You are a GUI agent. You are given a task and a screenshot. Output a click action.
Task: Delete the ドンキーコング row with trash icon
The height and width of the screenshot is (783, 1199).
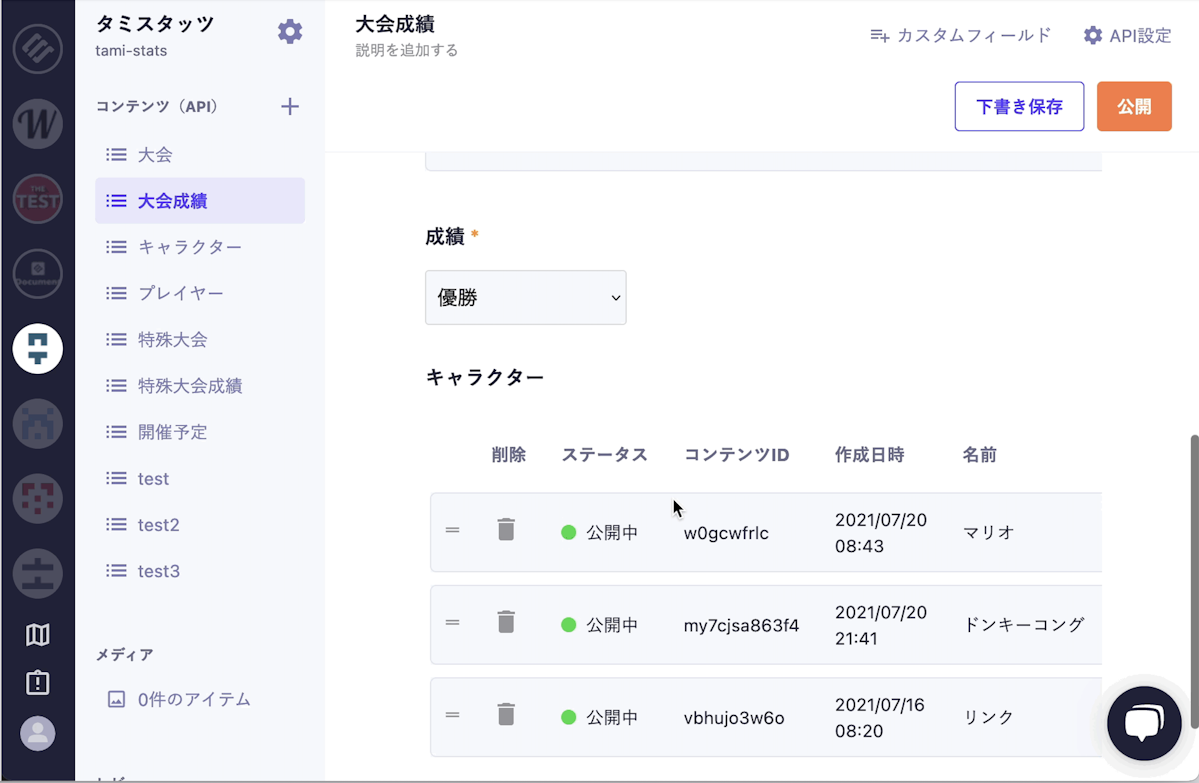pos(506,623)
